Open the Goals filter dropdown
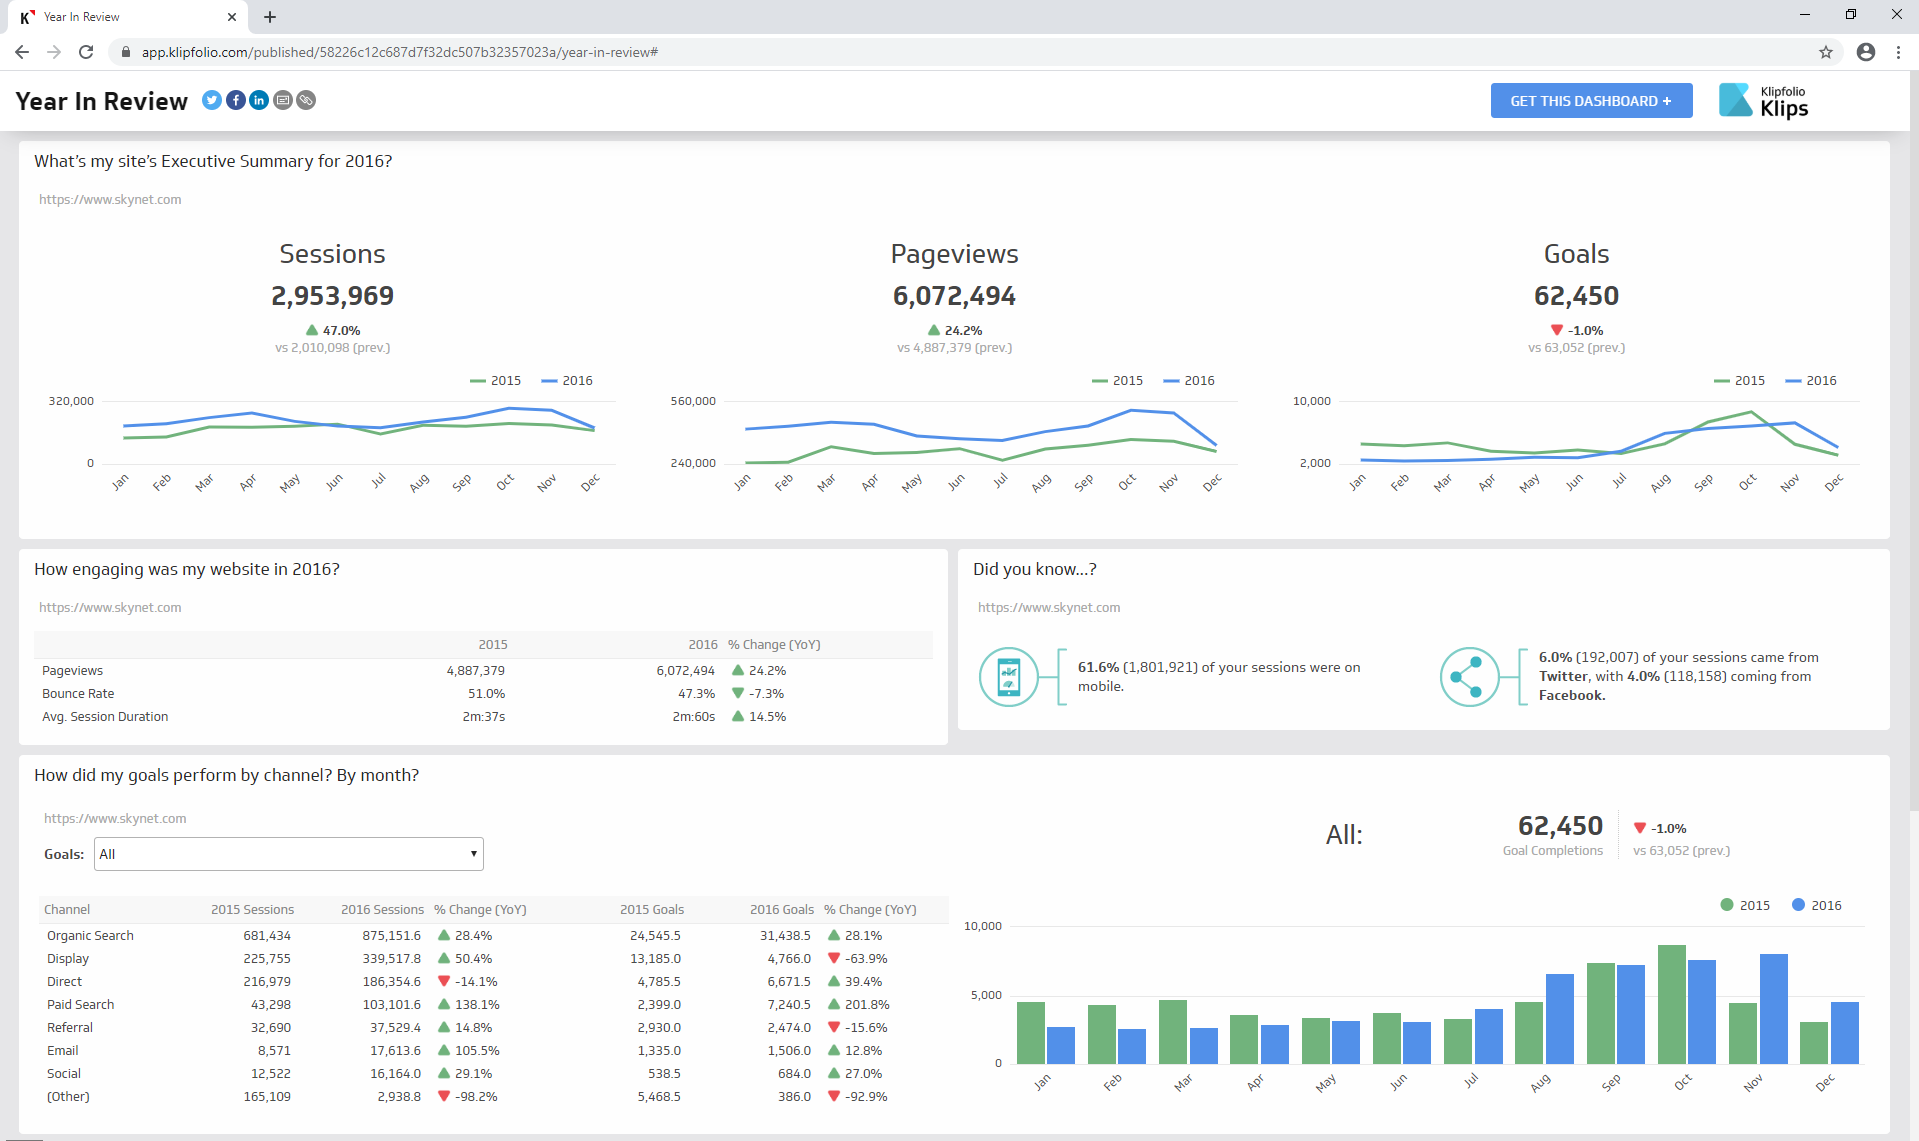The image size is (1919, 1141). click(288, 853)
